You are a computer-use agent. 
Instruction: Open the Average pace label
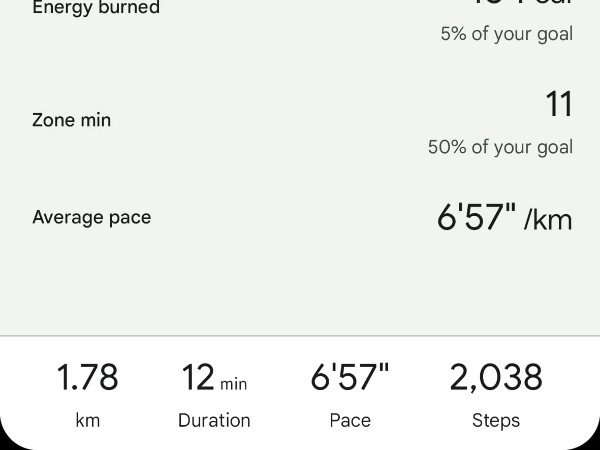point(92,218)
